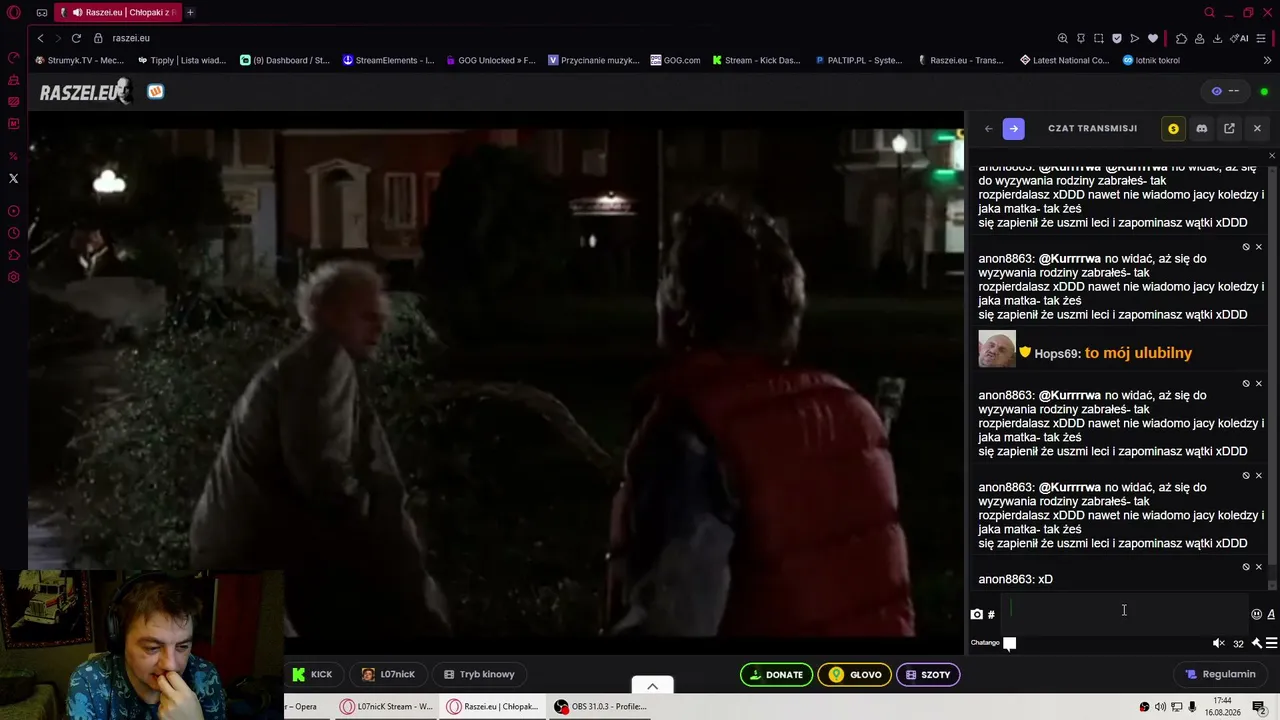Screen dimensions: 1280x720
Task: Click the send flow arrow icon
Action: 1135,38
